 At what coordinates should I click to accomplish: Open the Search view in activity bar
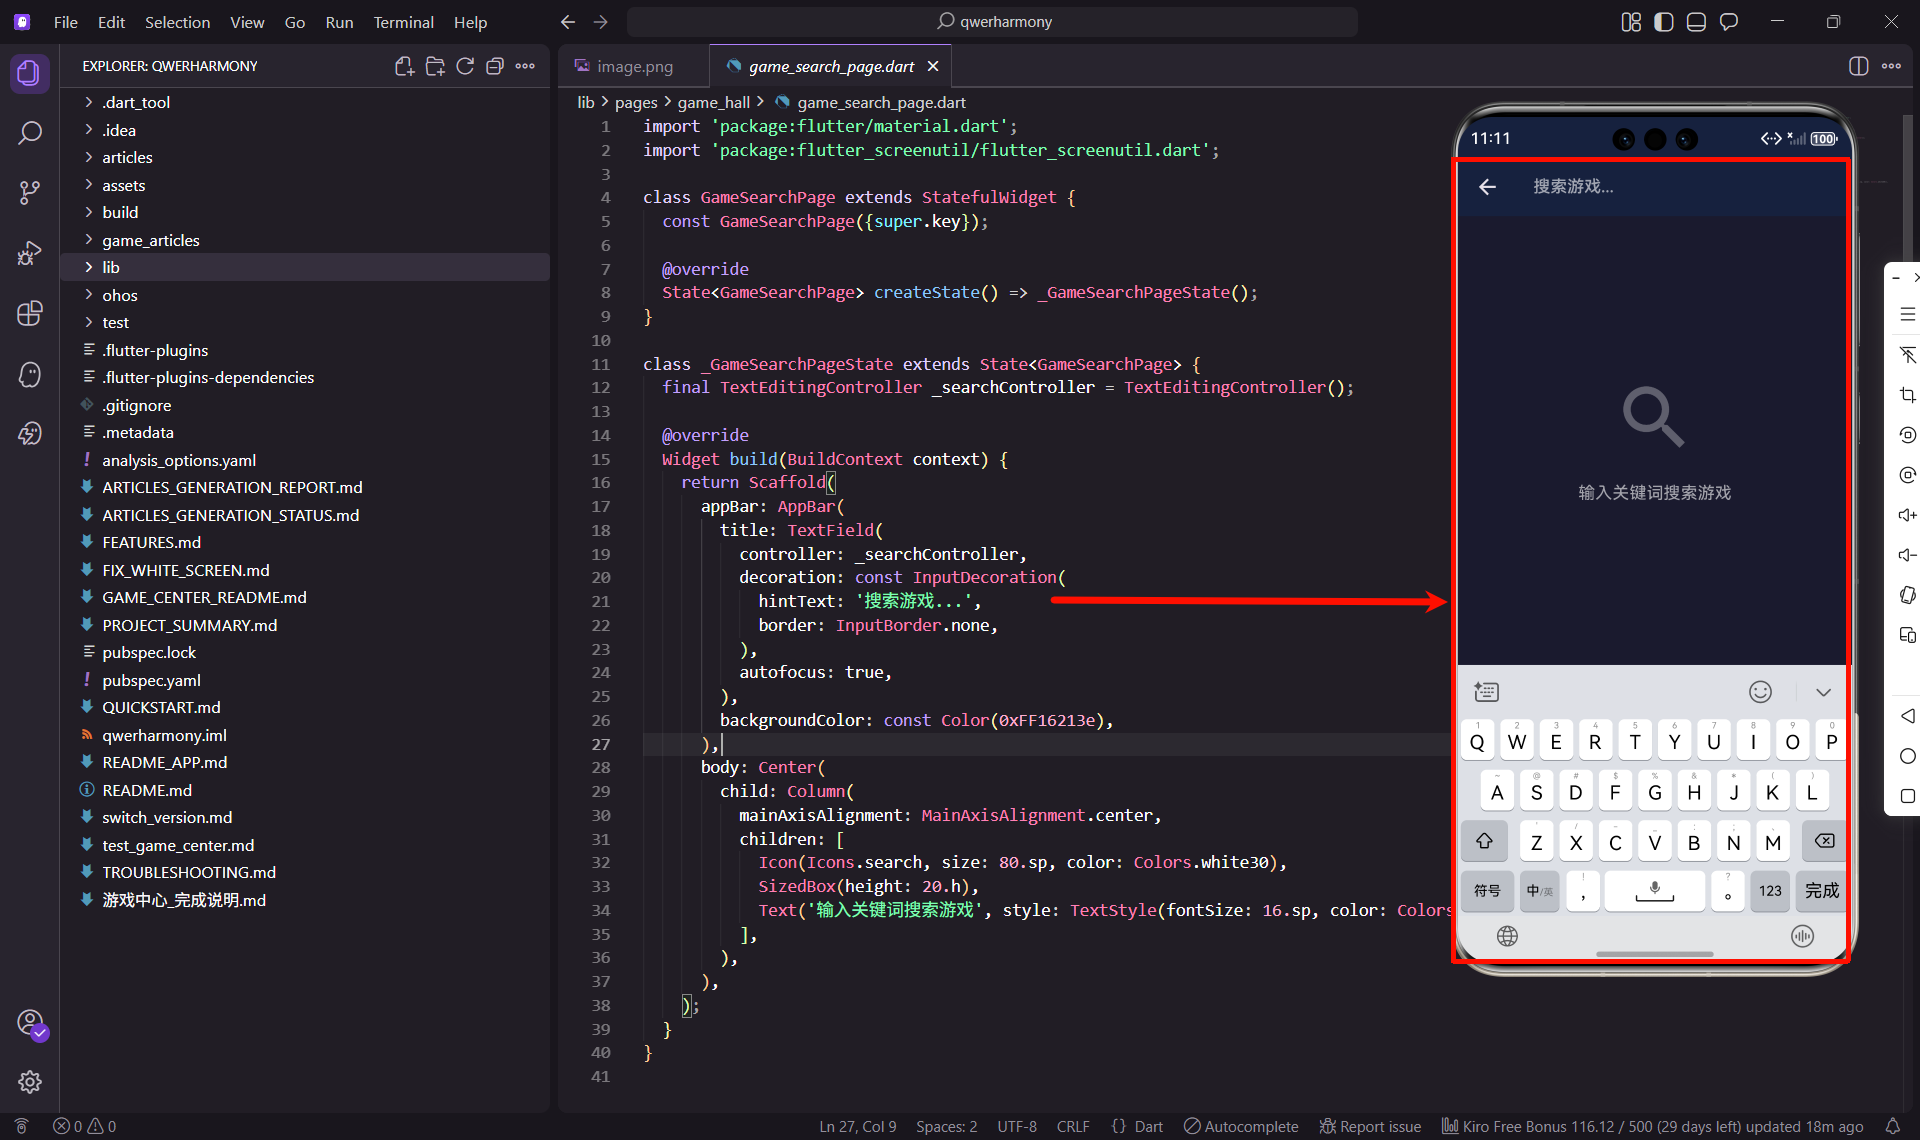pyautogui.click(x=30, y=133)
